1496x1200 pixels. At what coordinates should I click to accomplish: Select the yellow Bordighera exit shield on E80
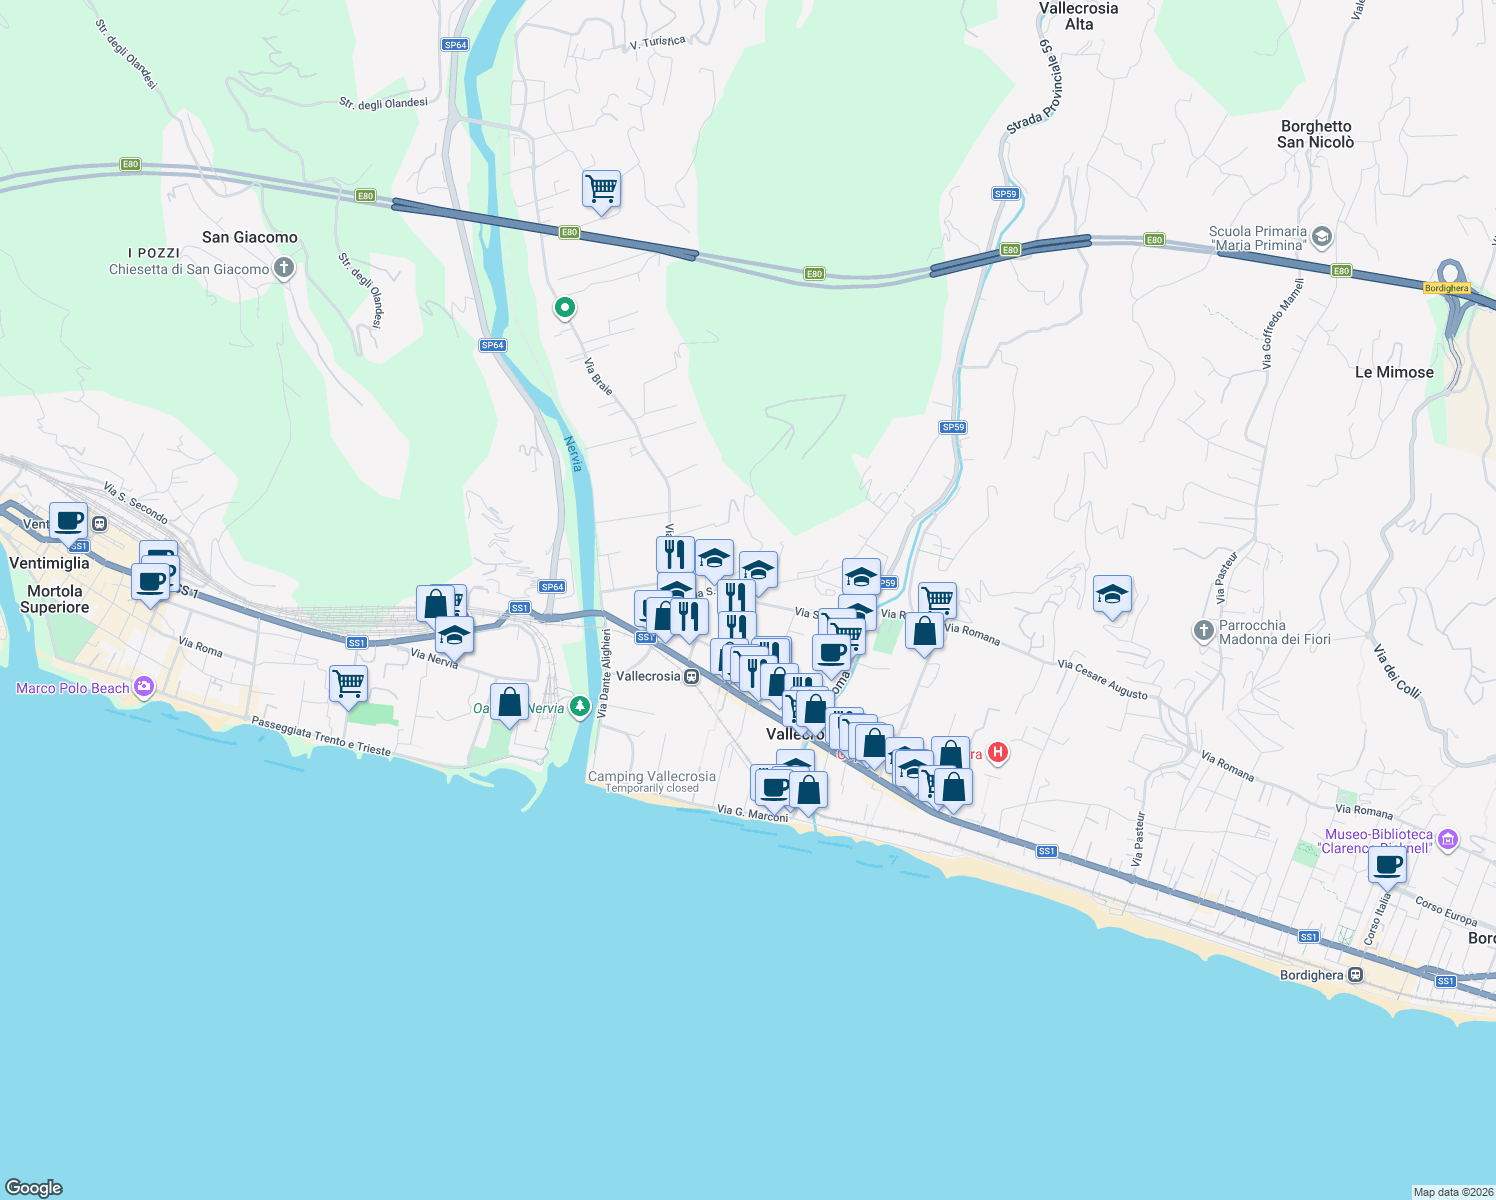click(x=1447, y=286)
